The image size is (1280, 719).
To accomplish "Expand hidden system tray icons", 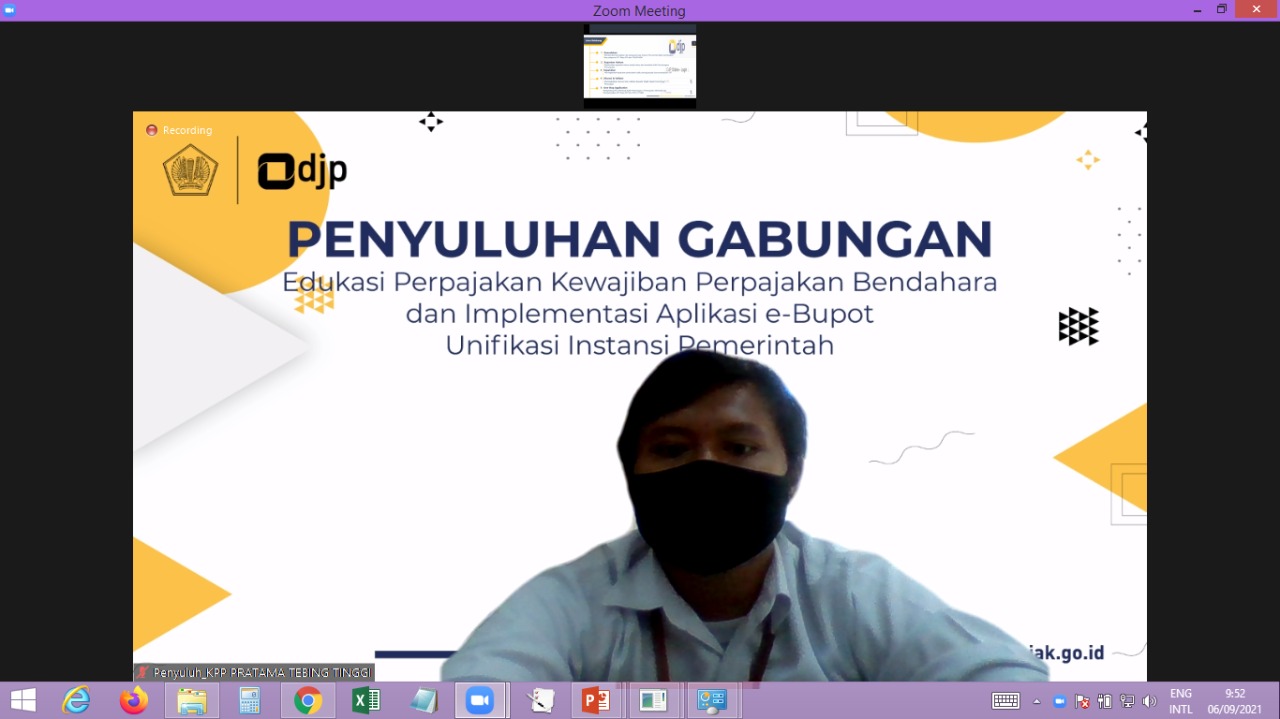I will (x=1036, y=702).
